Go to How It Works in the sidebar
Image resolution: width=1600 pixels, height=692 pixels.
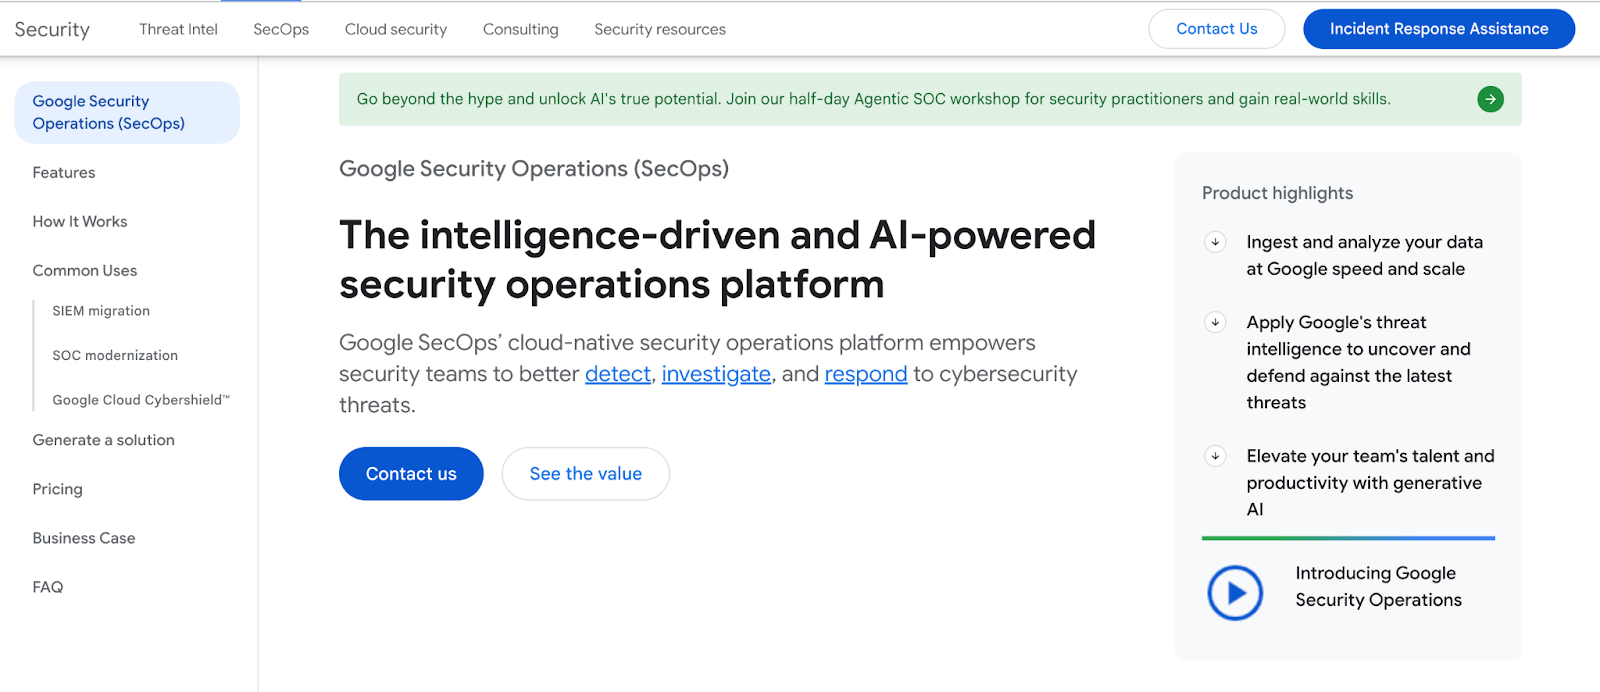(80, 221)
